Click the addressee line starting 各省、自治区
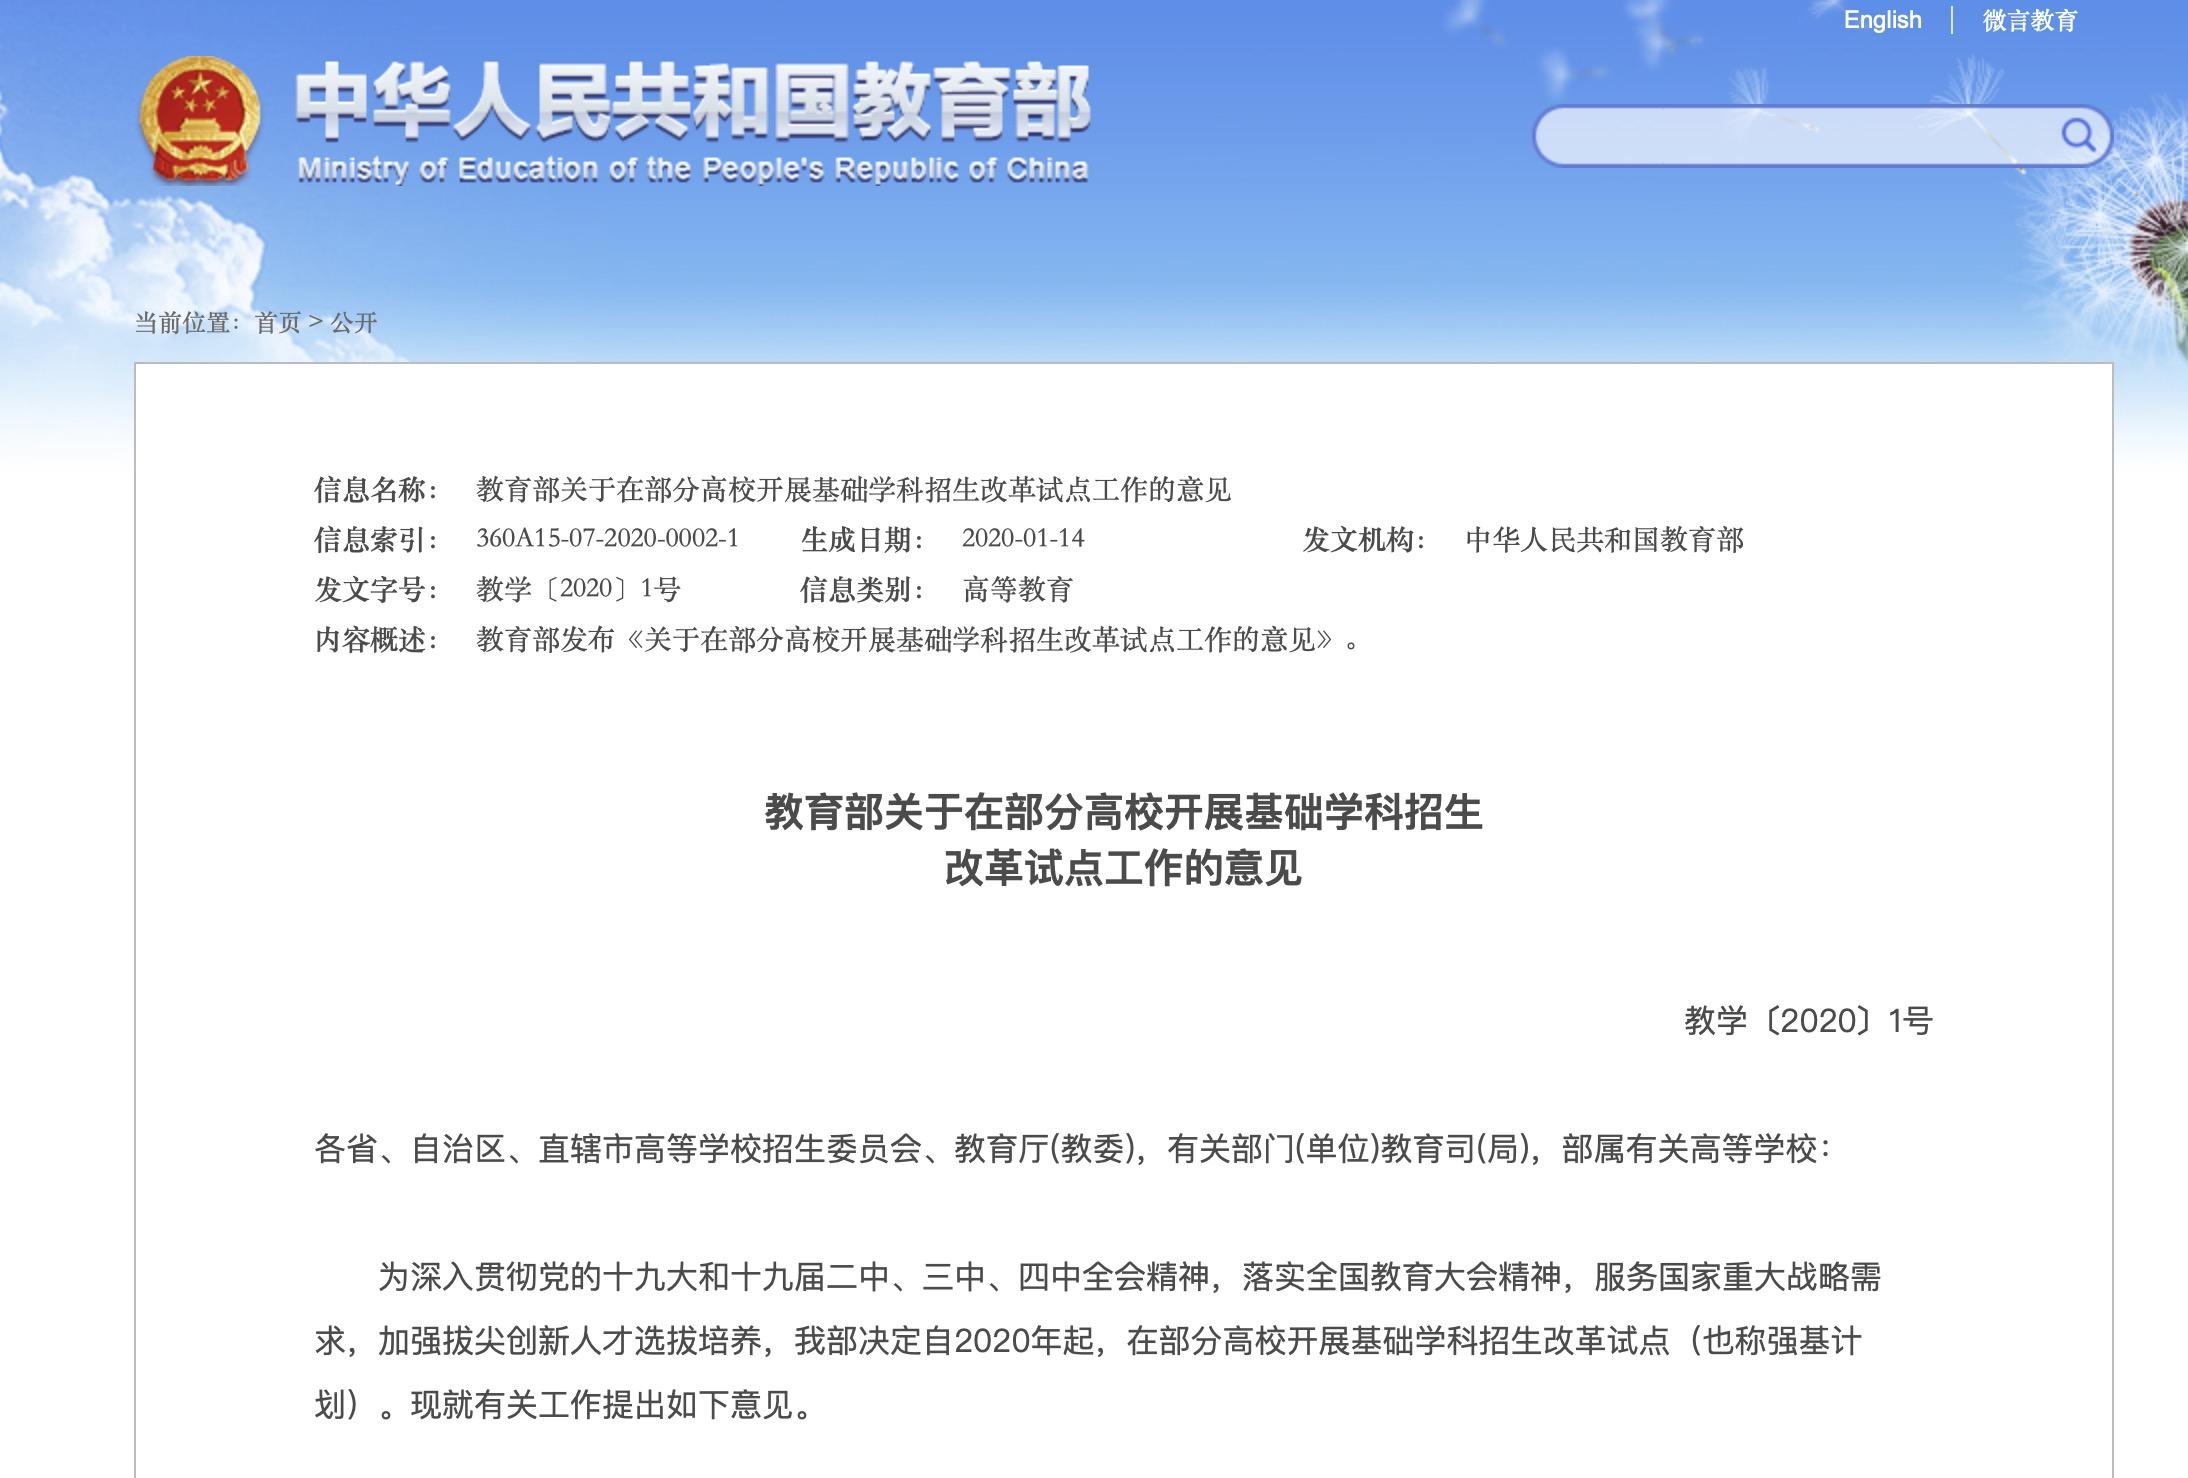The image size is (2188, 1478). click(x=1073, y=1149)
